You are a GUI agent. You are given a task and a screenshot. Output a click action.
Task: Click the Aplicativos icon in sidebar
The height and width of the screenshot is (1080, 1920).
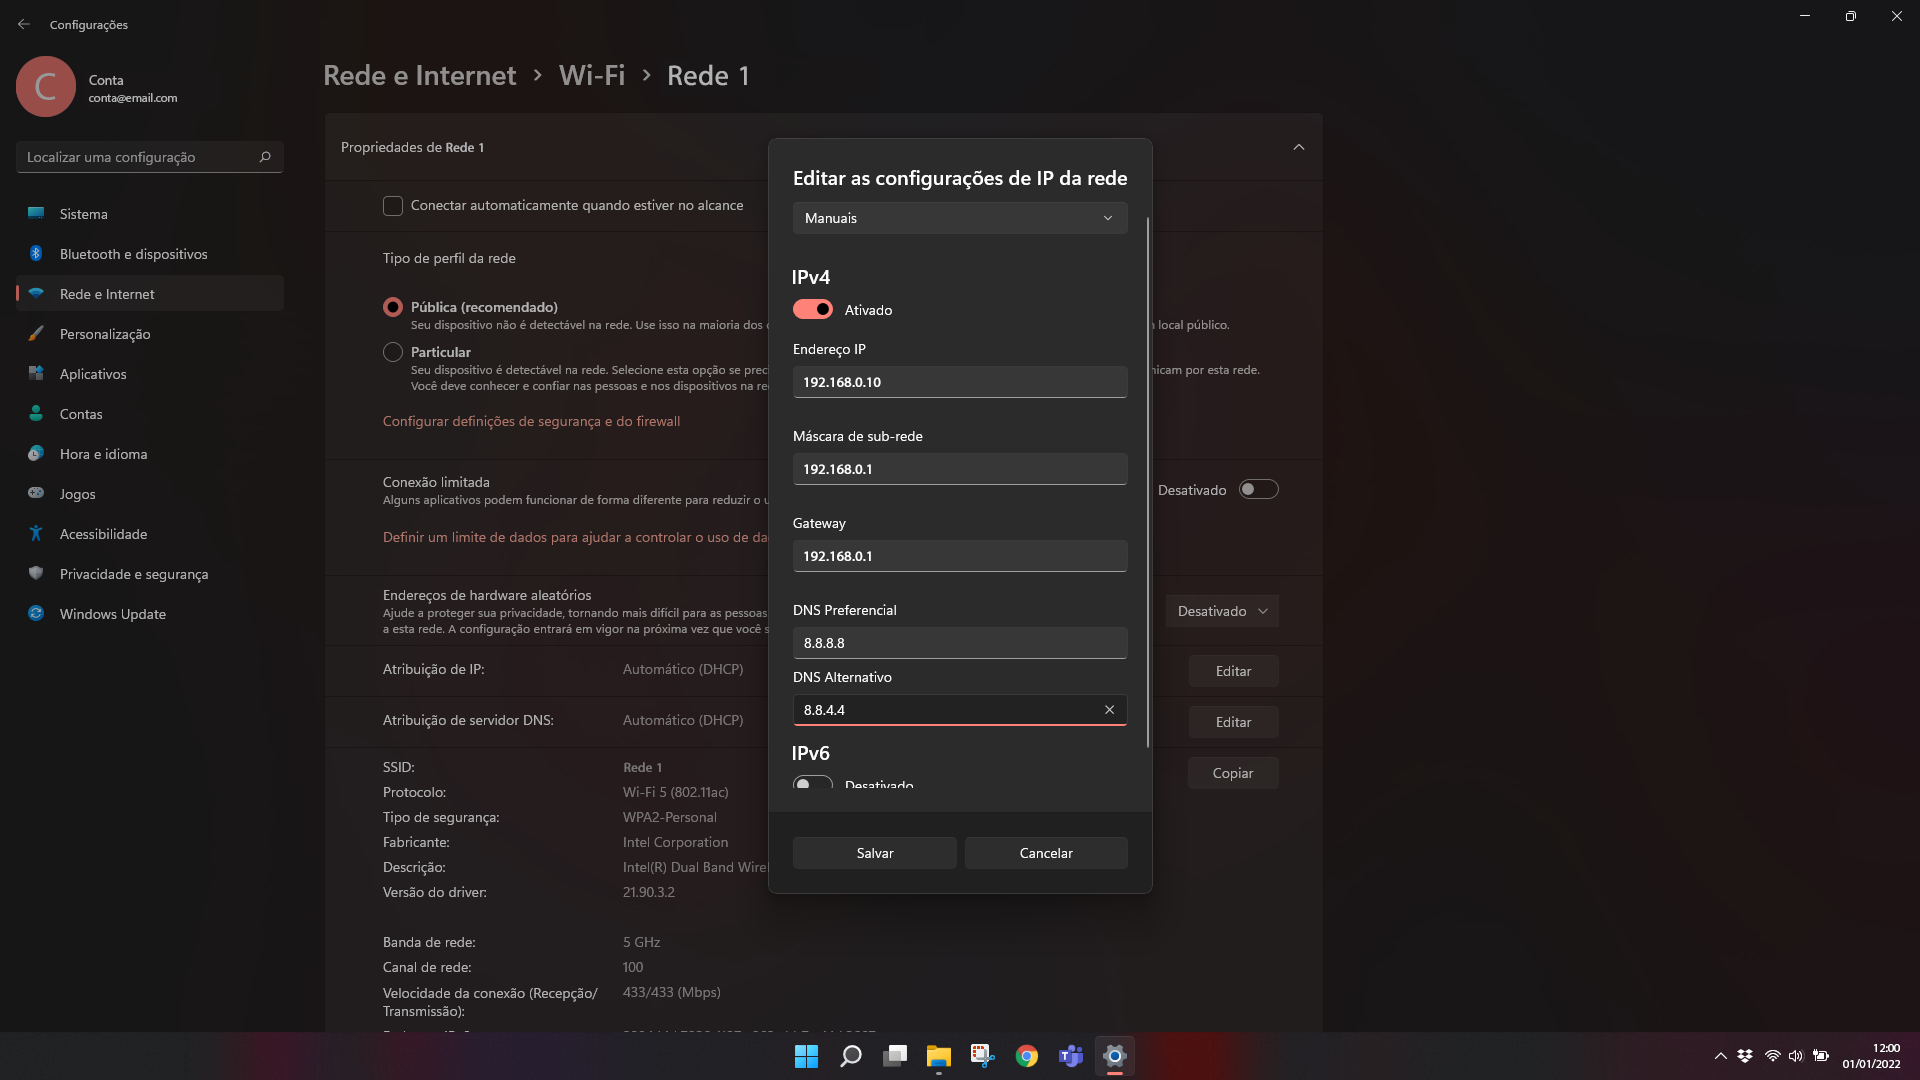[x=36, y=373]
